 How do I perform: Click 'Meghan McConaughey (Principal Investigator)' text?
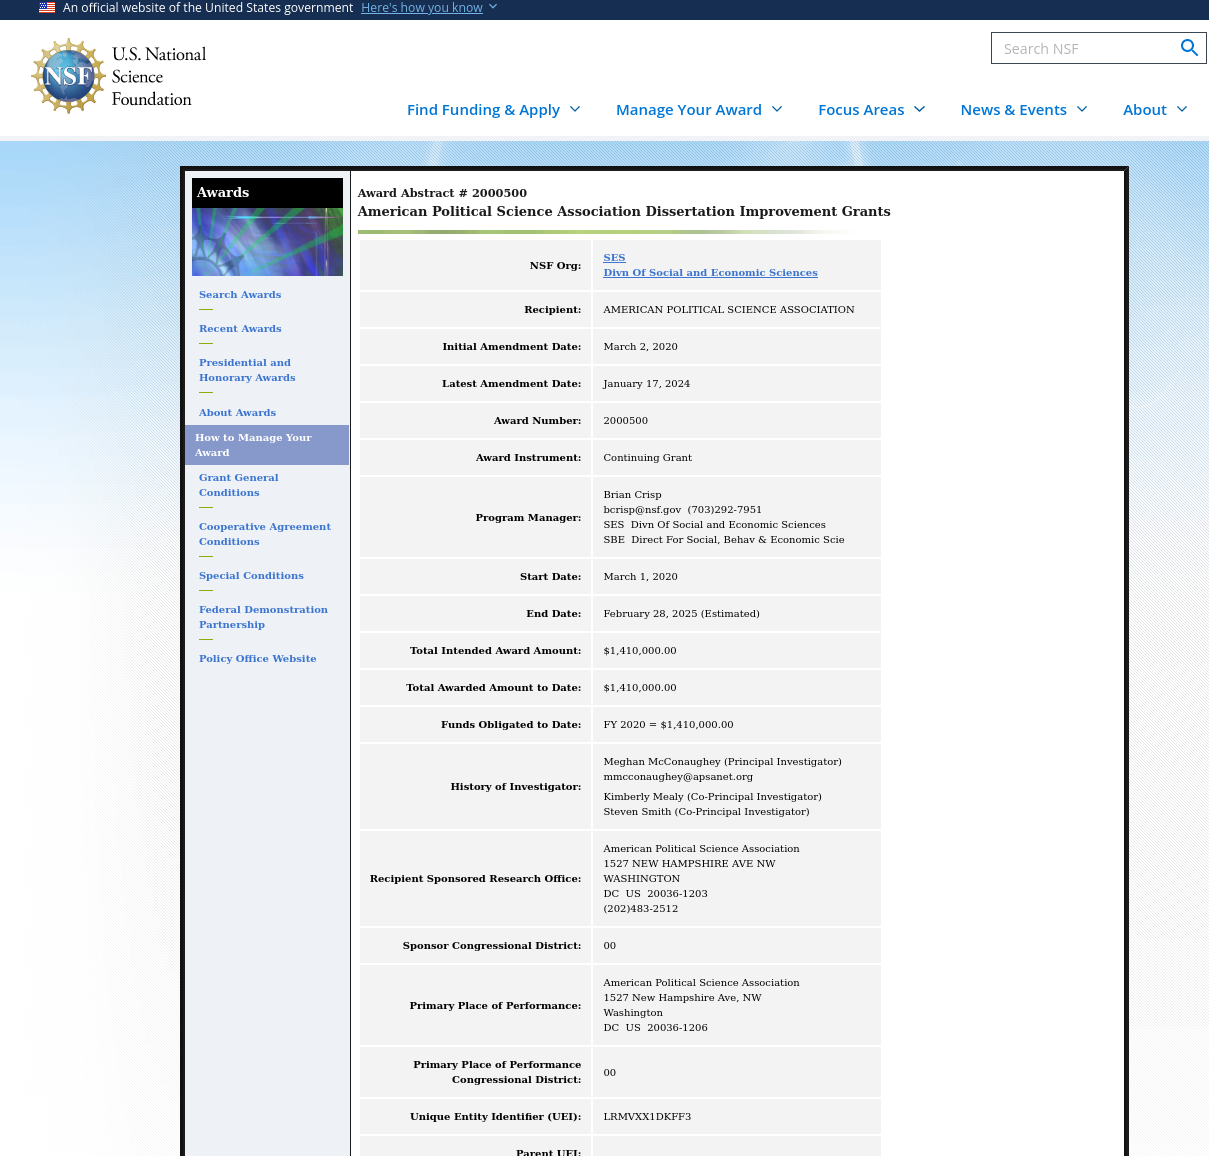(x=722, y=762)
